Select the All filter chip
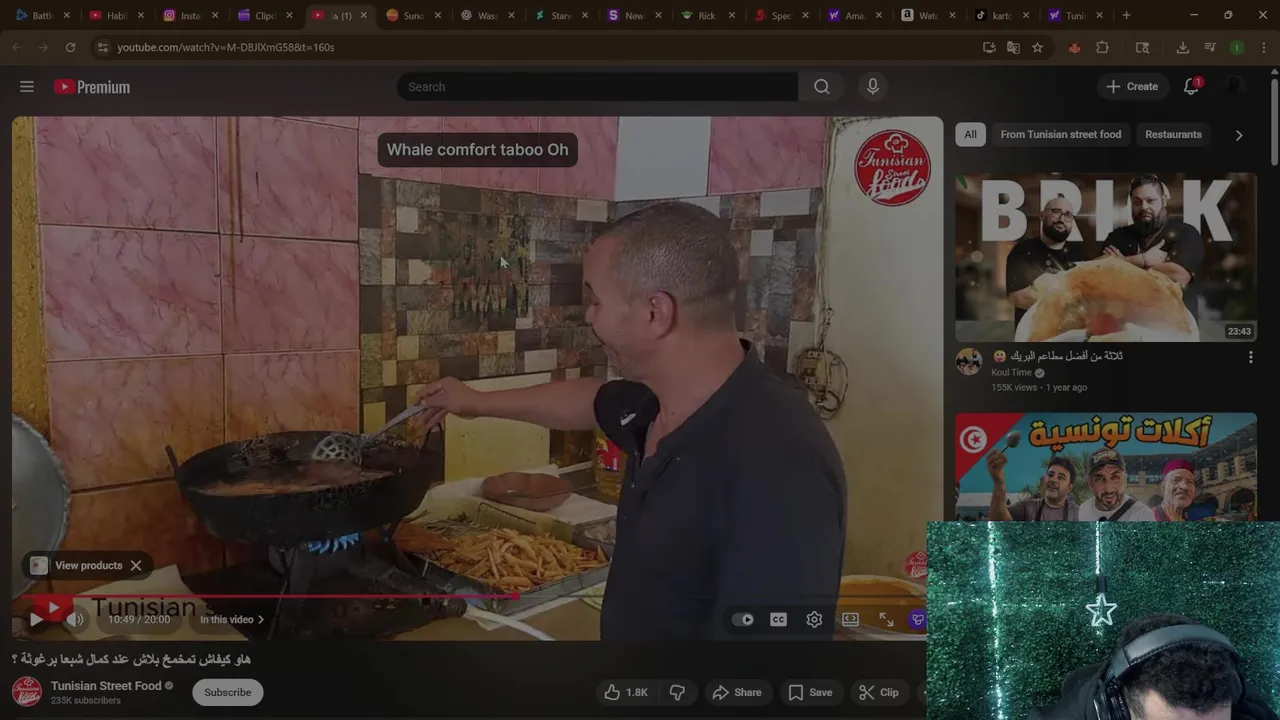This screenshot has height=720, width=1280. point(970,134)
